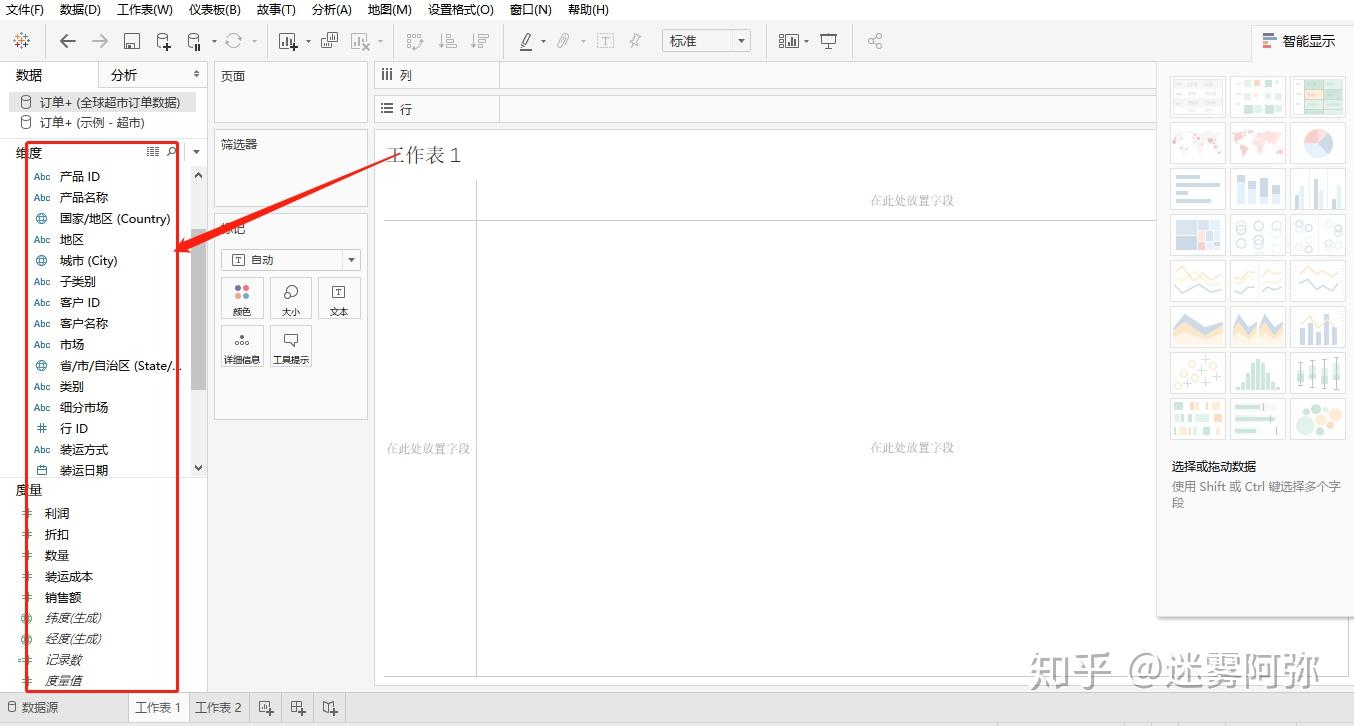Image resolution: width=1354 pixels, height=726 pixels.
Task: Select the 细分市场 dimension field
Action: pos(84,408)
